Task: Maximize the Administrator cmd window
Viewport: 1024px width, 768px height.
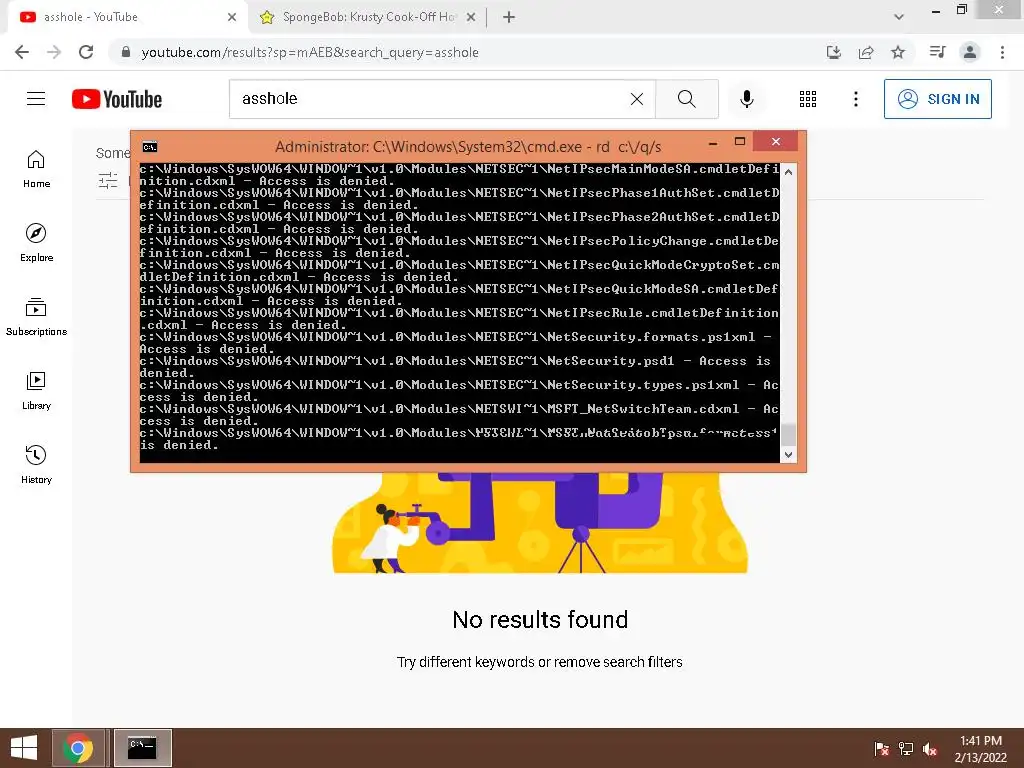Action: [740, 142]
